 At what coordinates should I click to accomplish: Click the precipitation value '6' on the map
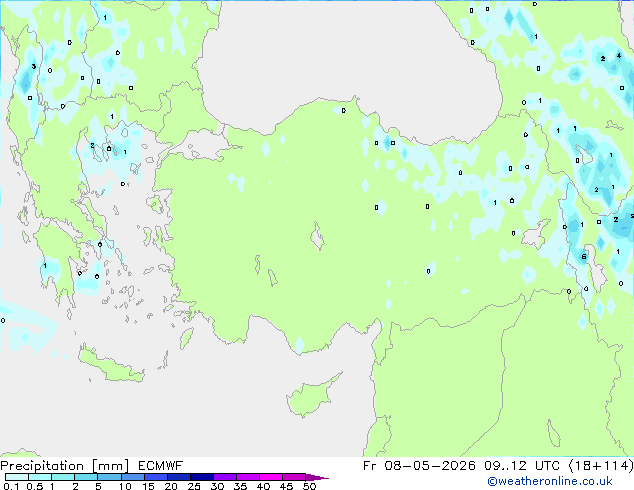point(583,257)
